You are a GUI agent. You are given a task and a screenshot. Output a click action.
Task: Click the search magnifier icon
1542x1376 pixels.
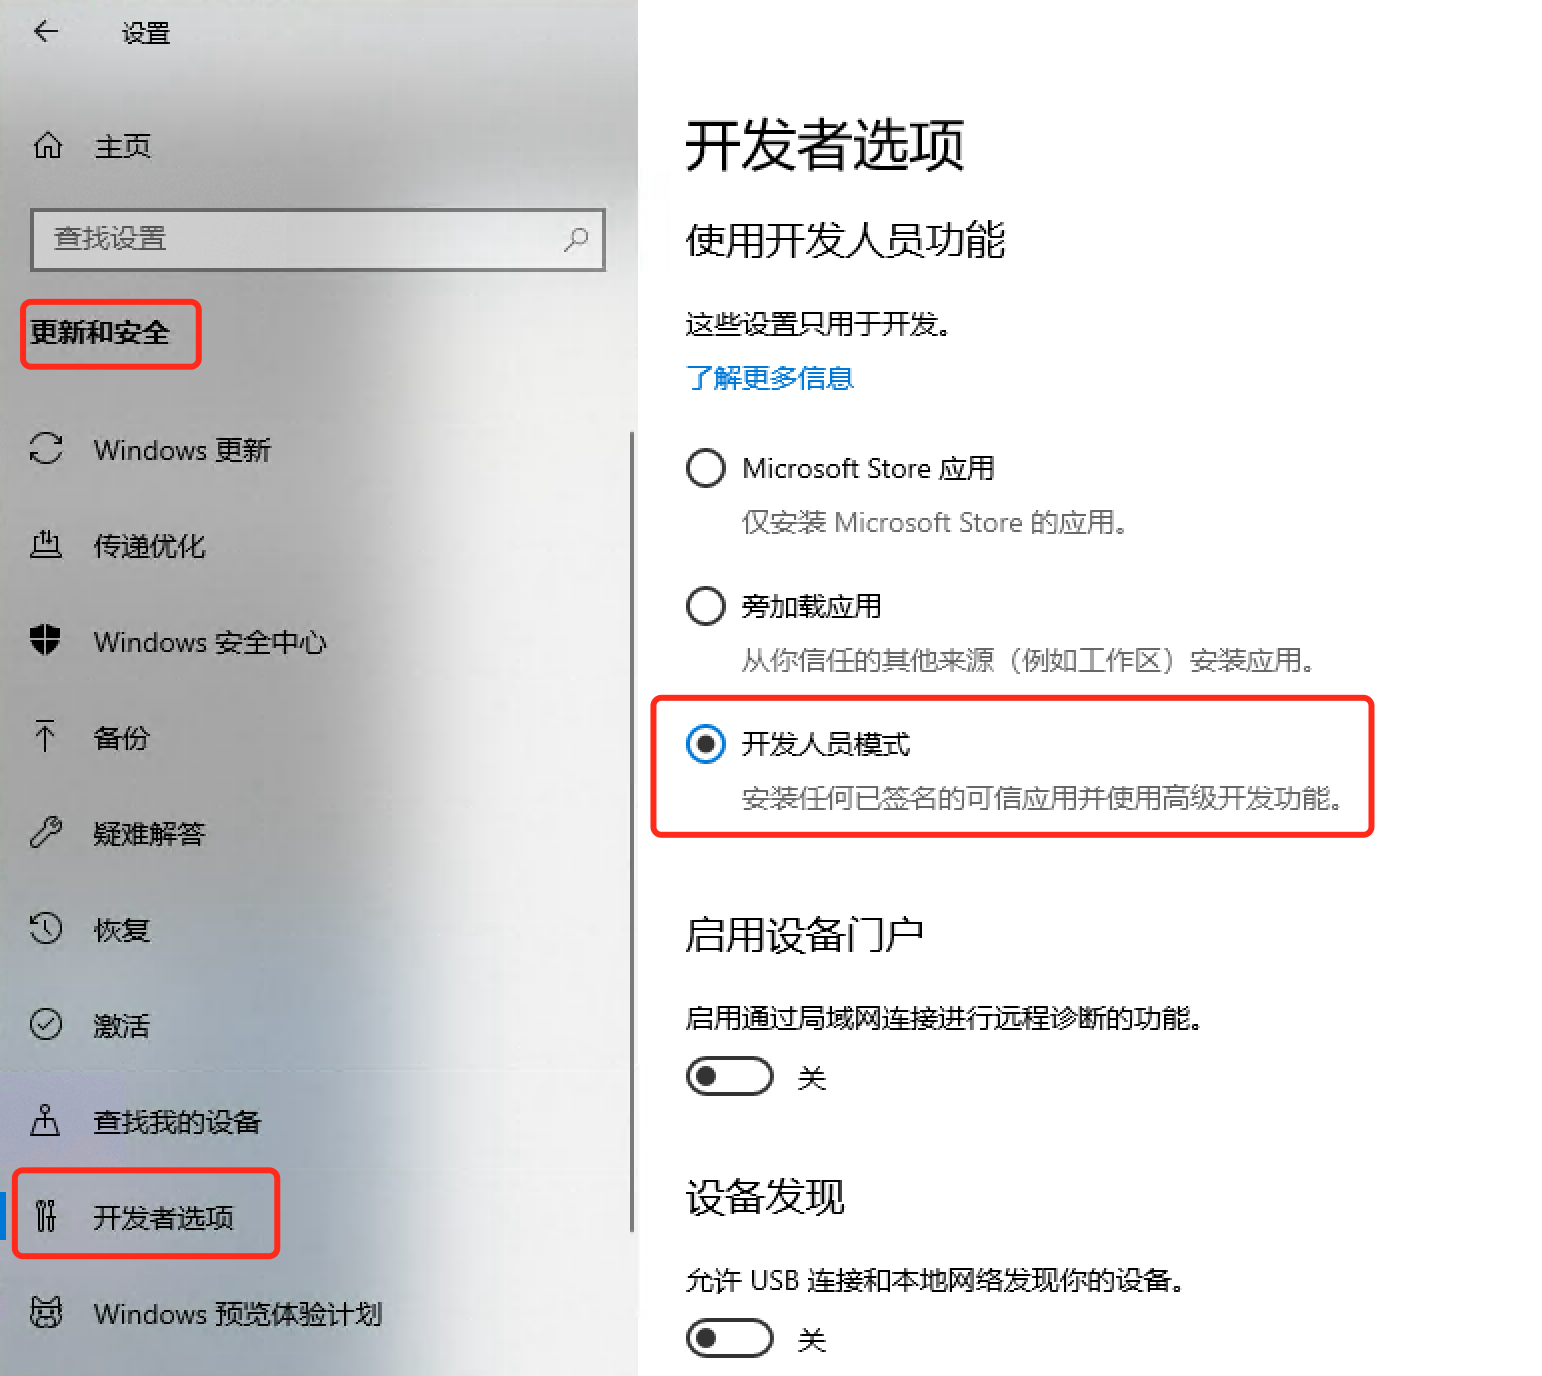(x=576, y=239)
